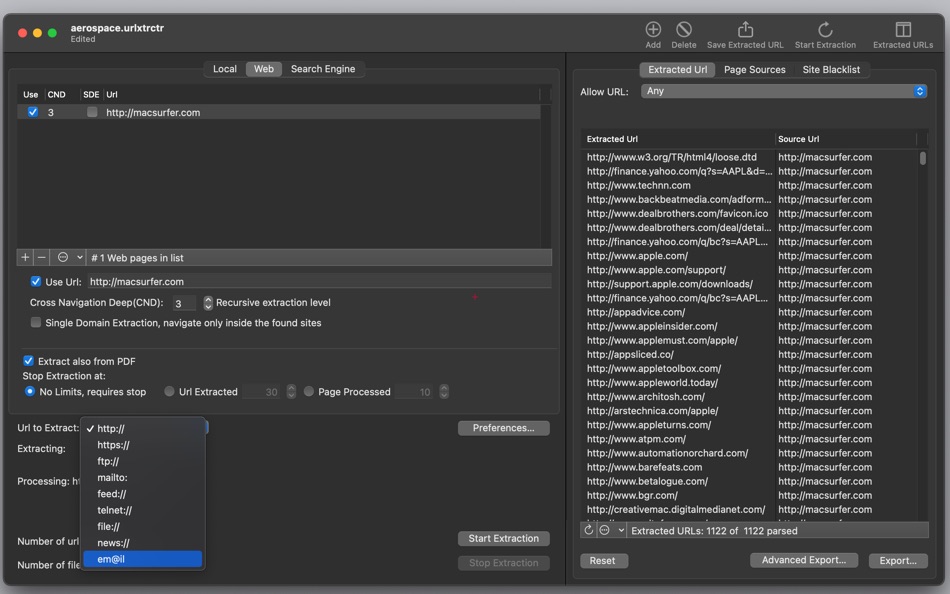Select the Url Extracted radio button
The image size is (950, 594).
click(x=169, y=392)
